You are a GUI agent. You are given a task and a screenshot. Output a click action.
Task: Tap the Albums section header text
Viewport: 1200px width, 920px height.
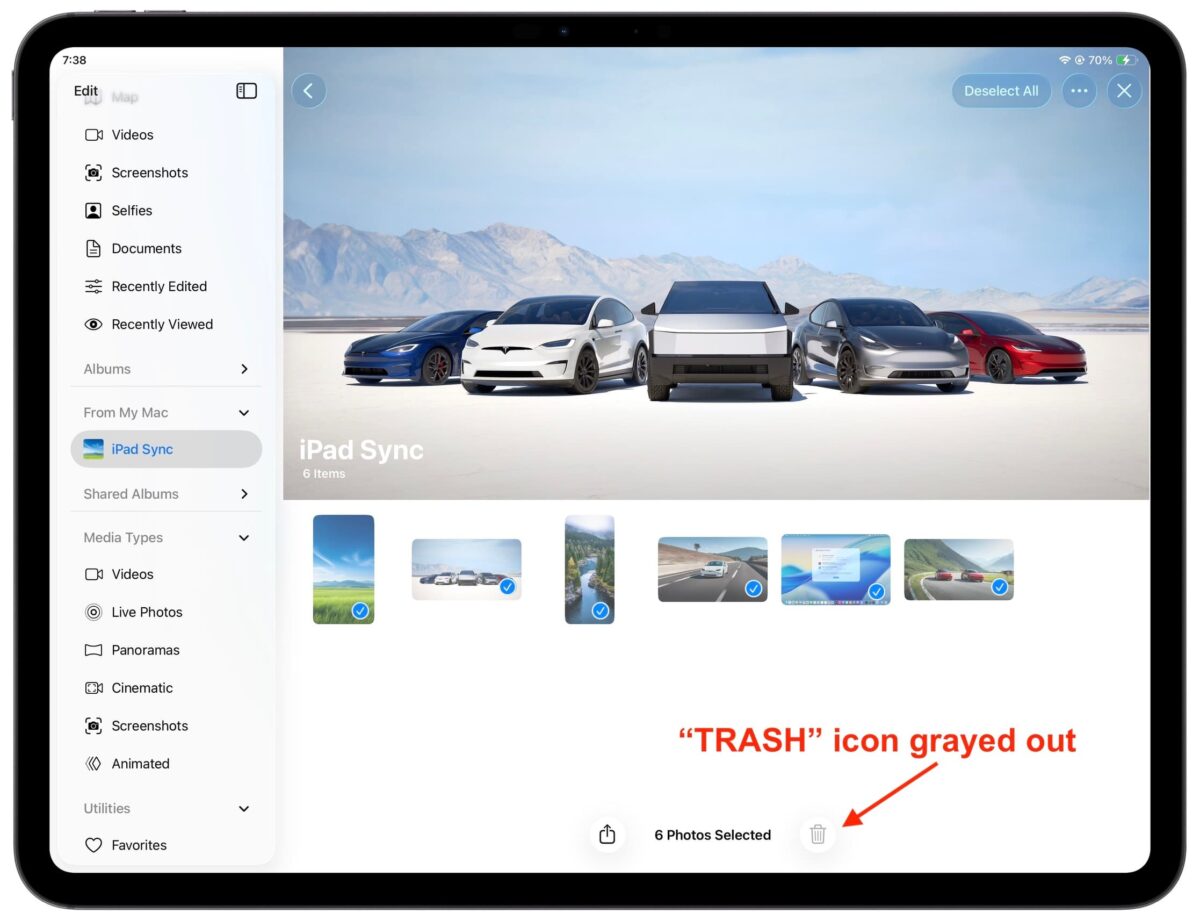pos(107,369)
